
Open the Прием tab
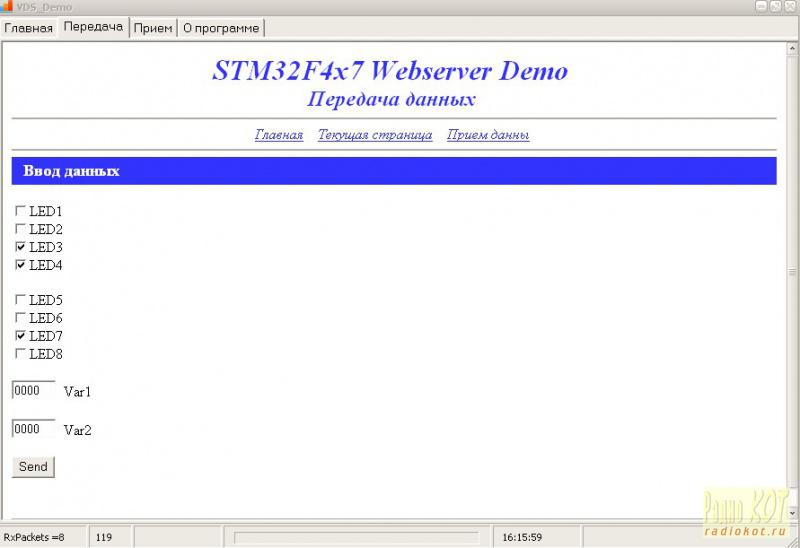[x=153, y=28]
